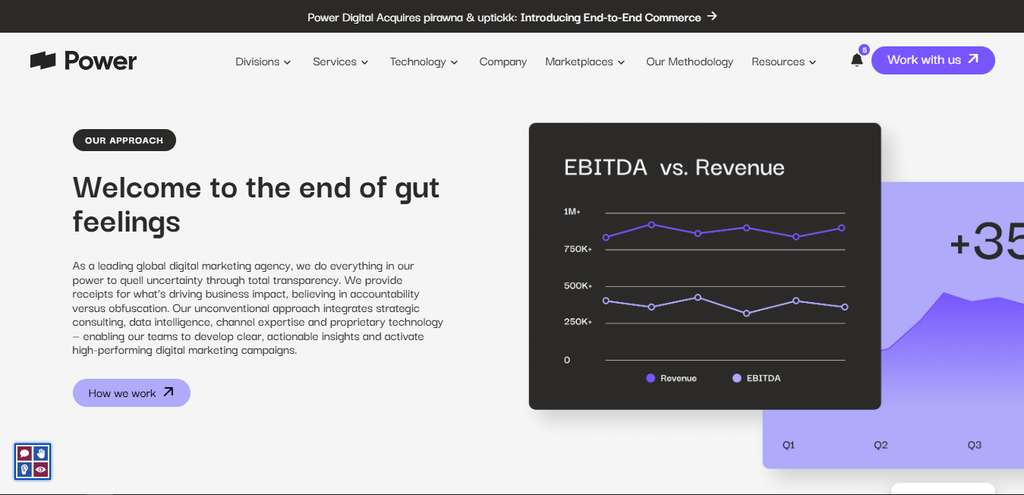1024x495 pixels.
Task: Expand the Resources dropdown menu
Action: (784, 61)
